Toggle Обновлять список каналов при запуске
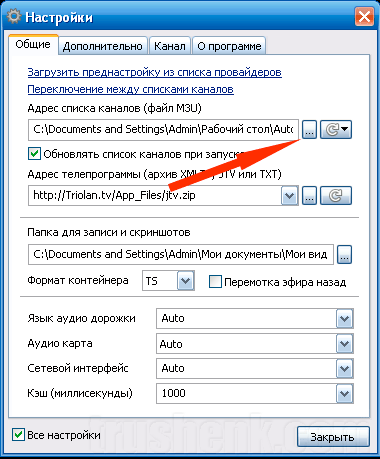Viewport: 380px width, 459px height. (x=34, y=154)
